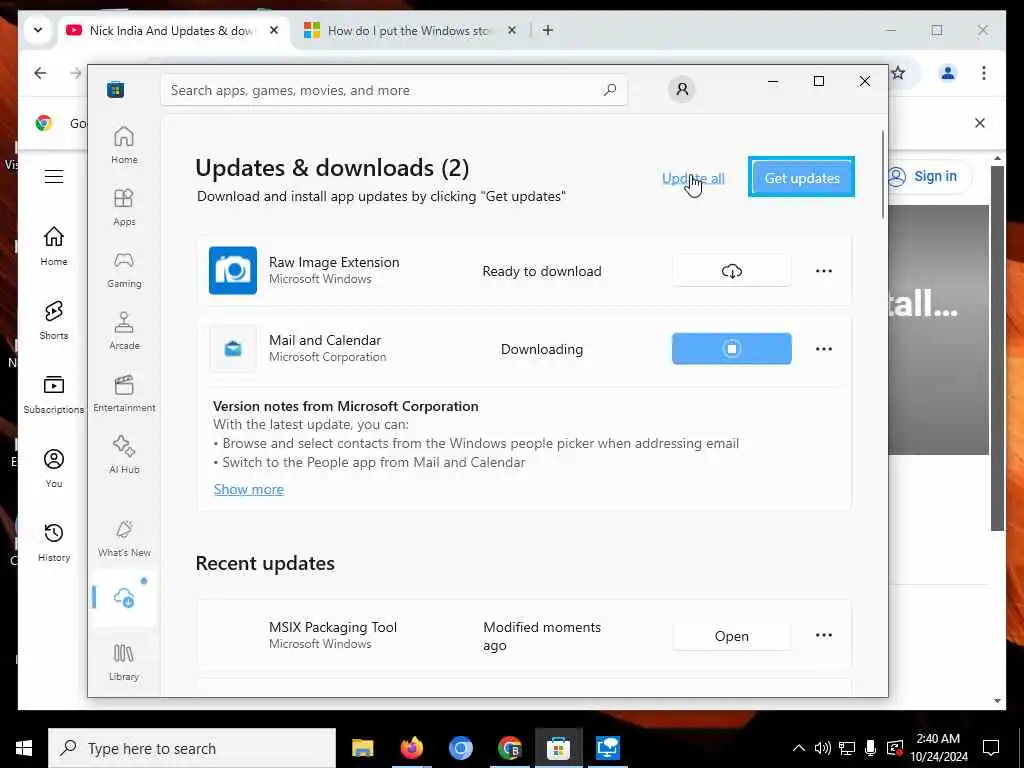Click the YouTube page scrollbar
Screen dimensions: 1024x768
[x=997, y=347]
